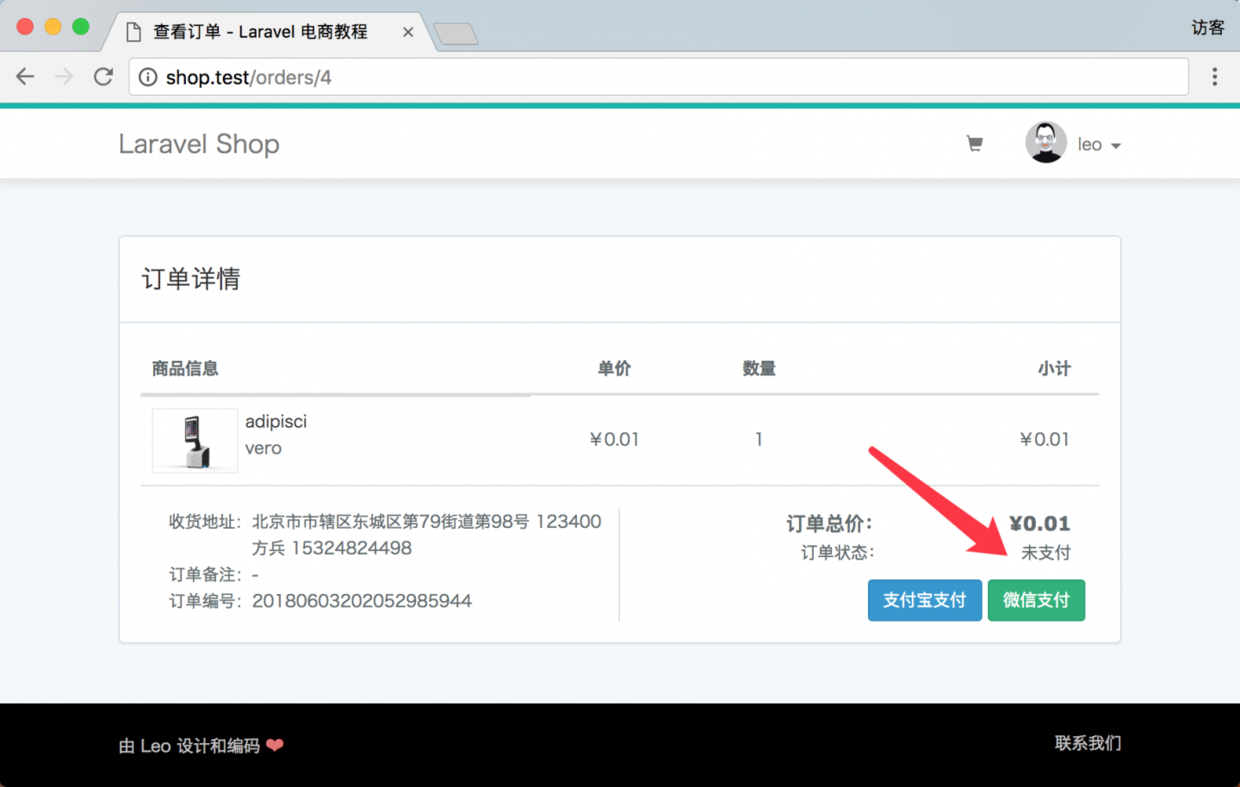1240x787 pixels.
Task: Click the browser forward arrow
Action: coord(64,77)
